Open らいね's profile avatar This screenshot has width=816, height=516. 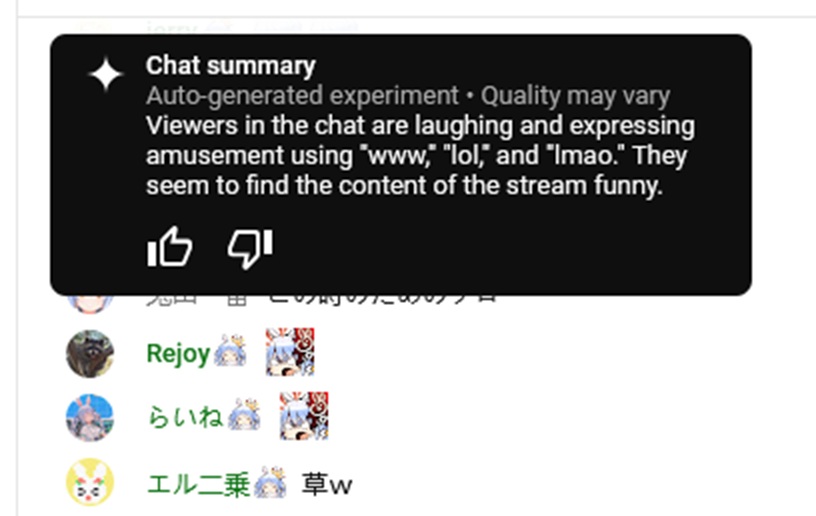(x=90, y=418)
